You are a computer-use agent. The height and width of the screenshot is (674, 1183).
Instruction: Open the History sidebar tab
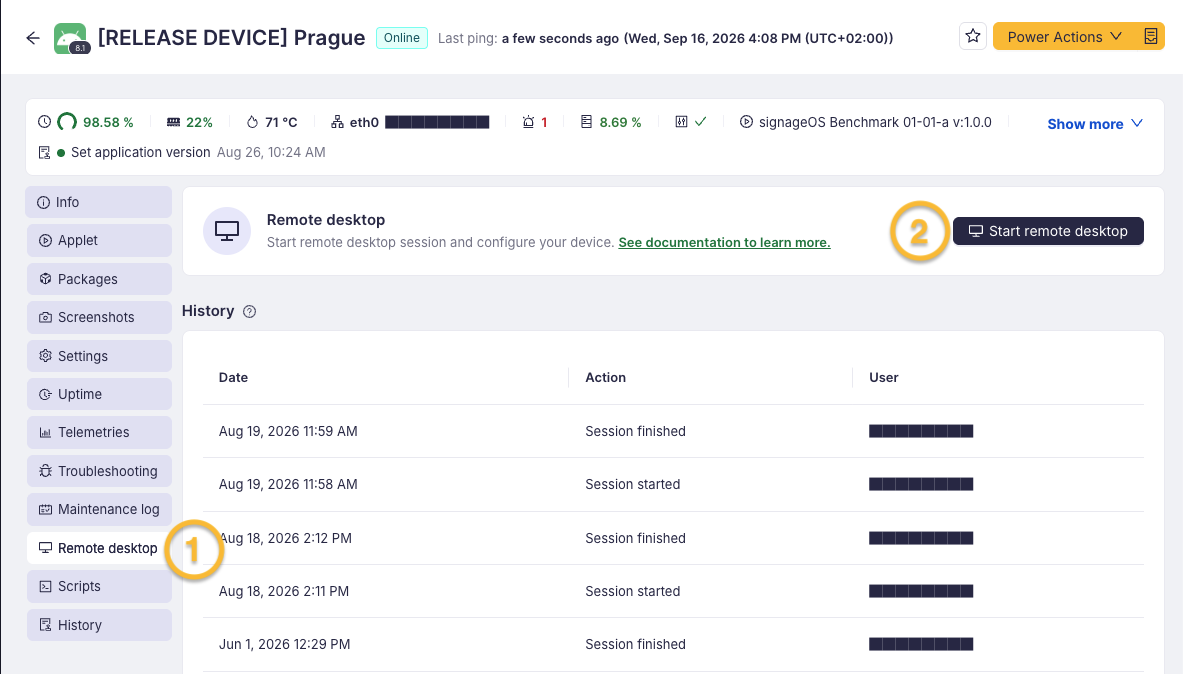(99, 625)
